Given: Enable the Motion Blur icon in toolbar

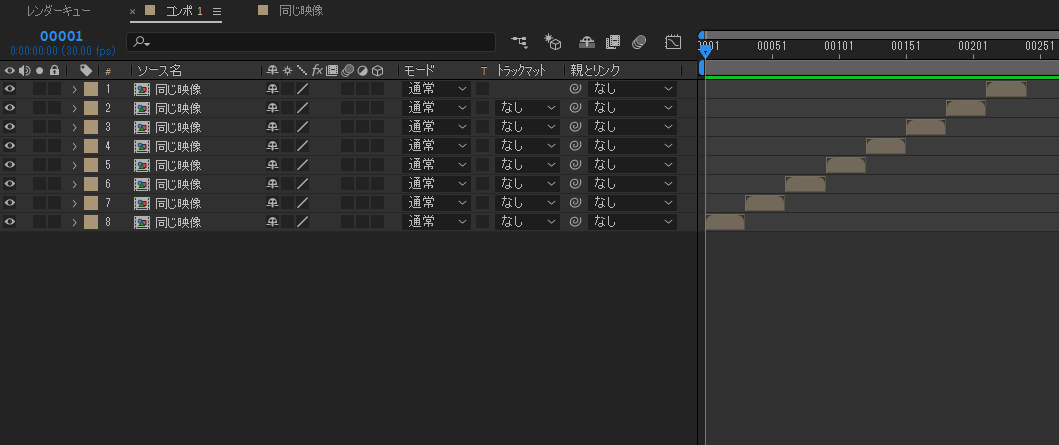Looking at the screenshot, I should (x=640, y=42).
